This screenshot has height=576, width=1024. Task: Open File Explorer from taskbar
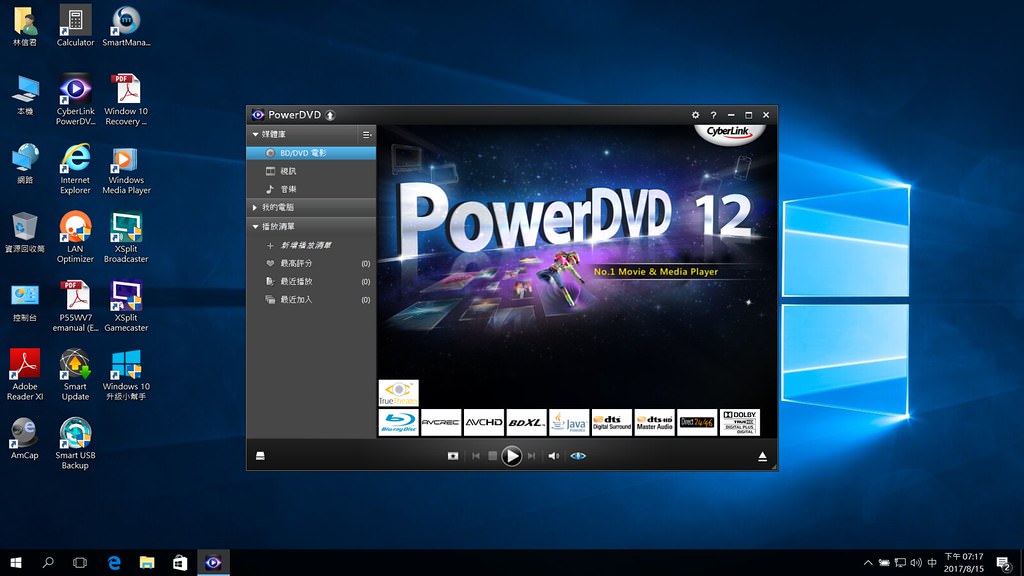(x=147, y=563)
